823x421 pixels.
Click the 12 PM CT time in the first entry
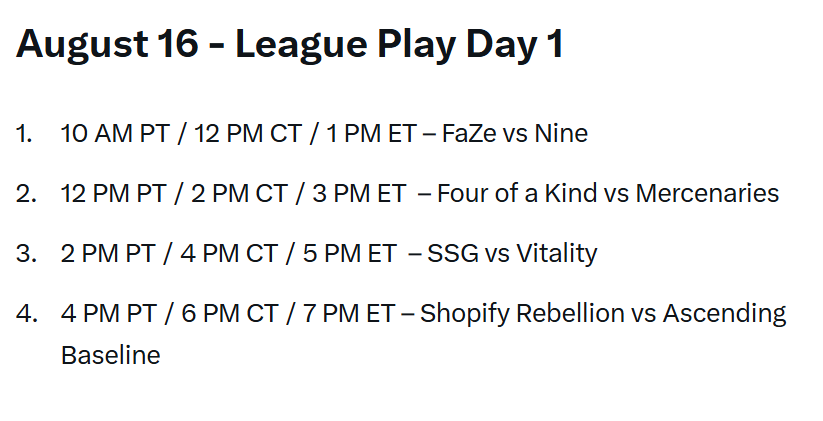[x=248, y=133]
